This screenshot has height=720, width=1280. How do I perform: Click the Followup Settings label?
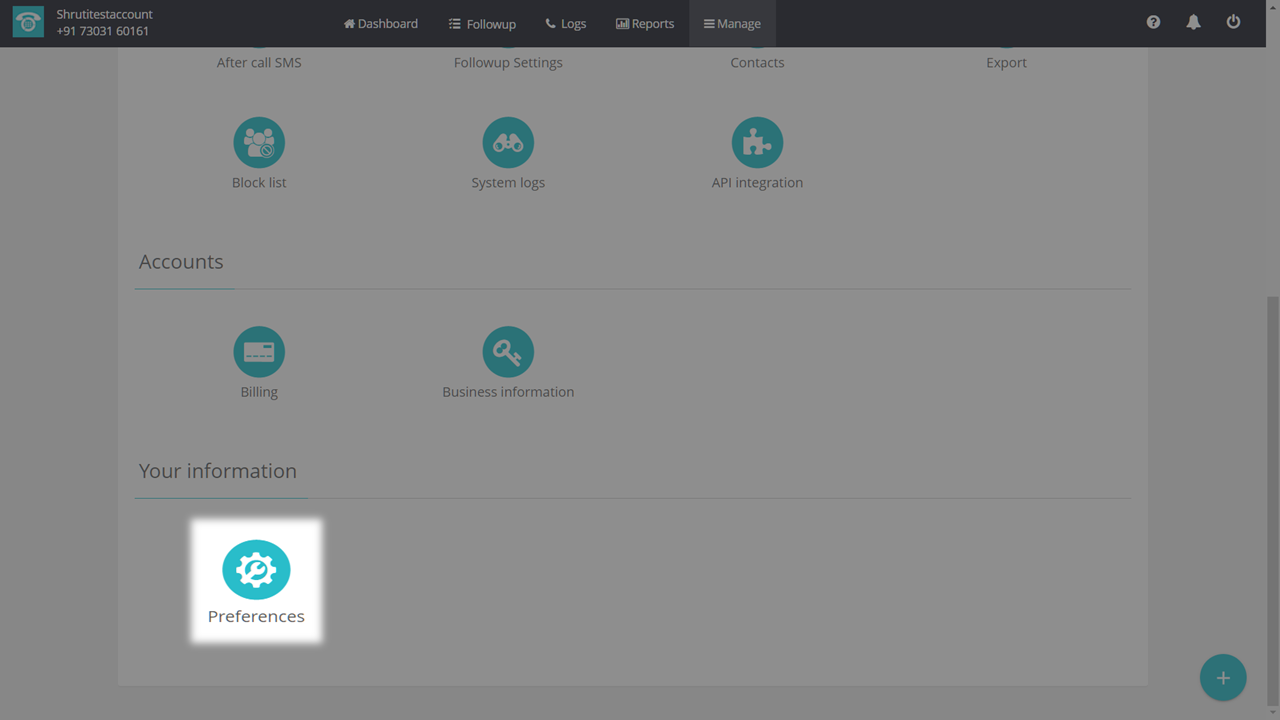tap(508, 62)
